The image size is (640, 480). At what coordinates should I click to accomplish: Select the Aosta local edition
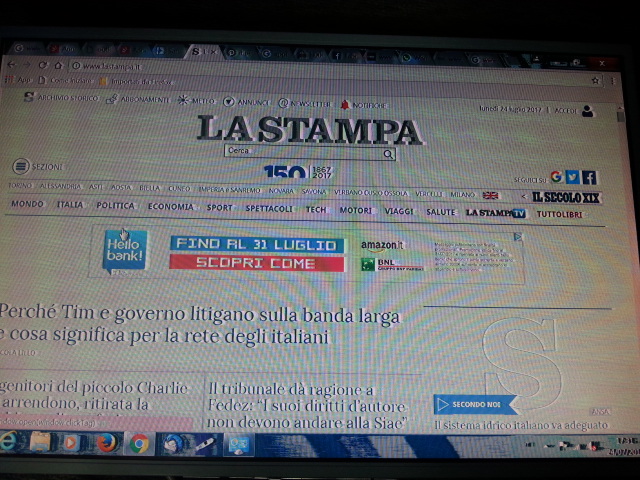click(121, 188)
